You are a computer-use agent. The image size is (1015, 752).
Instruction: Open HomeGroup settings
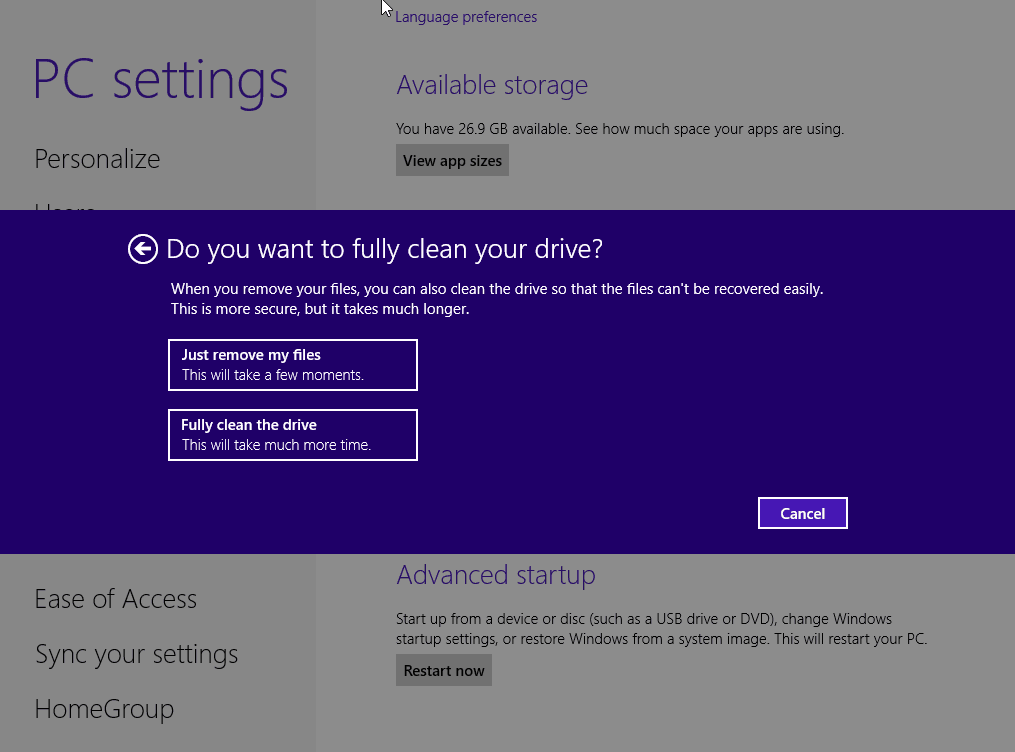click(x=104, y=709)
